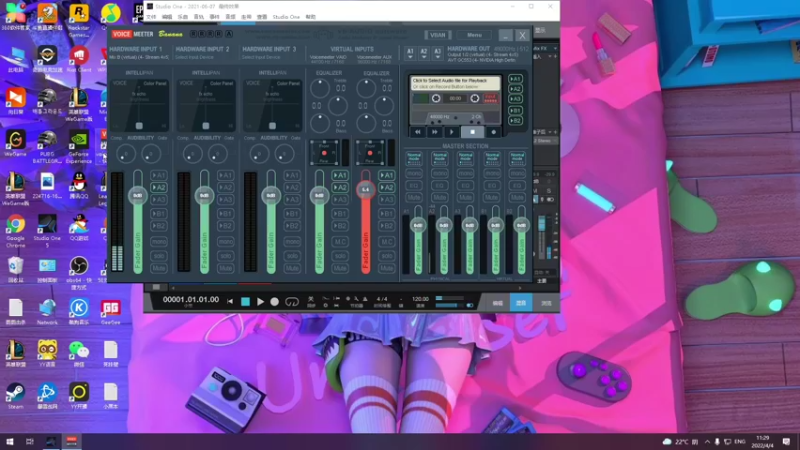Enable B2 on Voicemeeter AUX input
Image resolution: width=800 pixels, height=450 pixels.
pyautogui.click(x=386, y=226)
